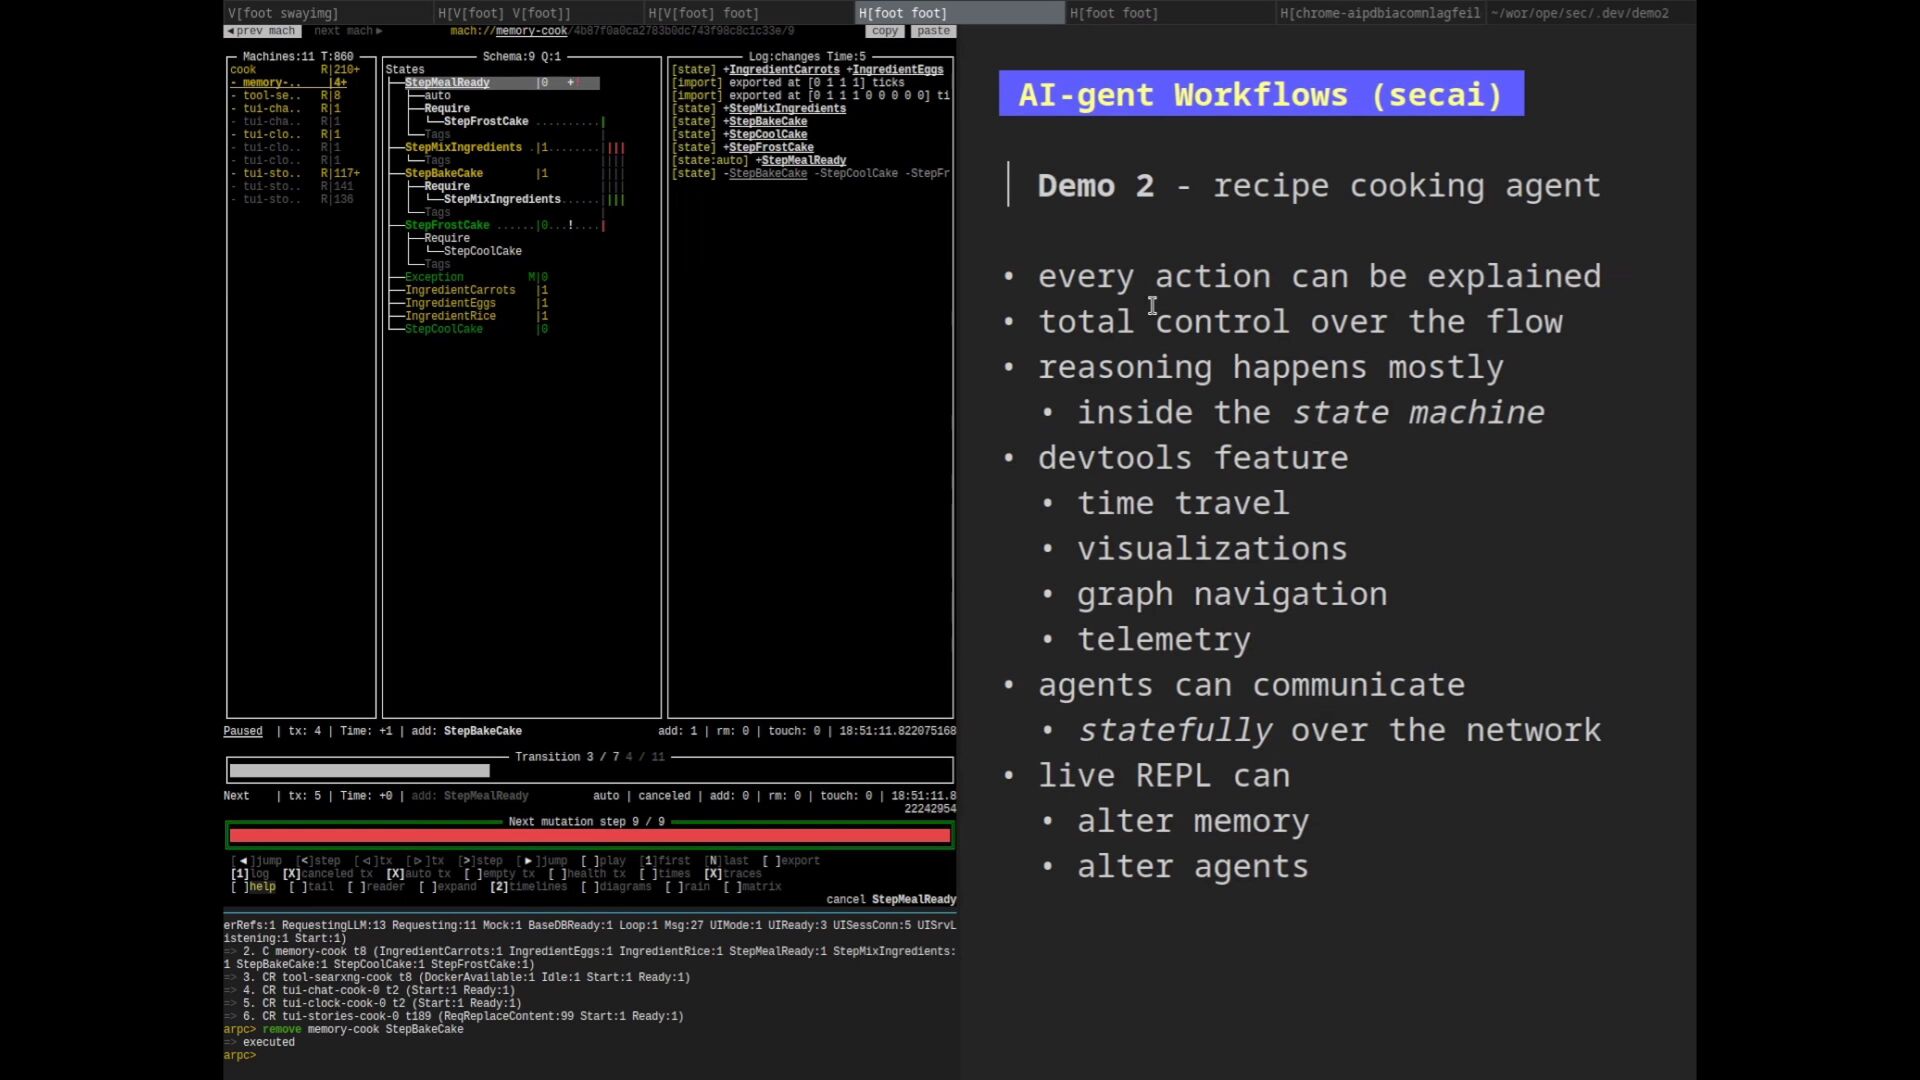Image resolution: width=1920 pixels, height=1080 pixels.
Task: Enable the times option
Action: [x=665, y=874]
